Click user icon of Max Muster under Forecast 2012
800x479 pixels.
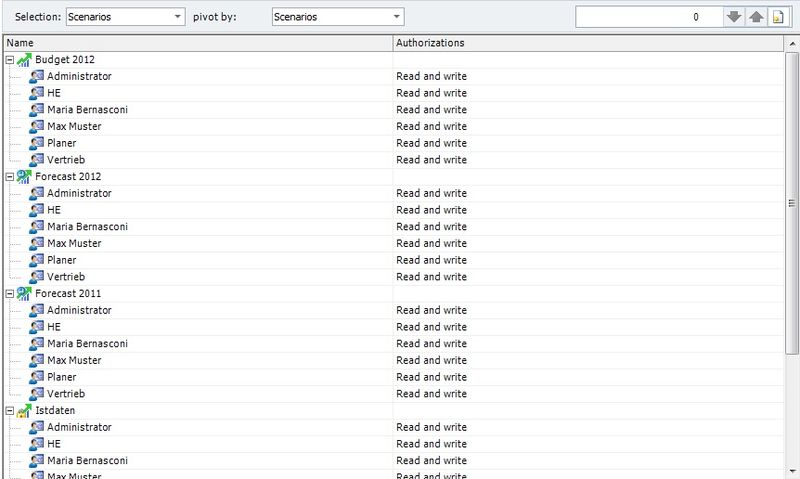tap(36, 243)
